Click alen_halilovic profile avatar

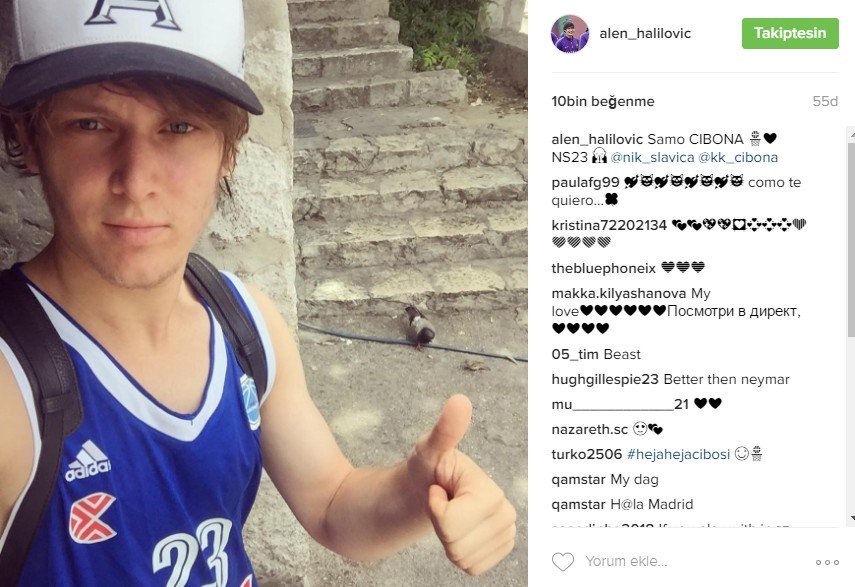click(x=570, y=33)
